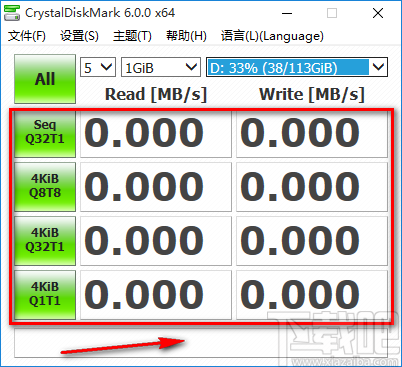The image size is (402, 367).
Task: Run the 4KiB Q1T1 test
Action: point(45,295)
